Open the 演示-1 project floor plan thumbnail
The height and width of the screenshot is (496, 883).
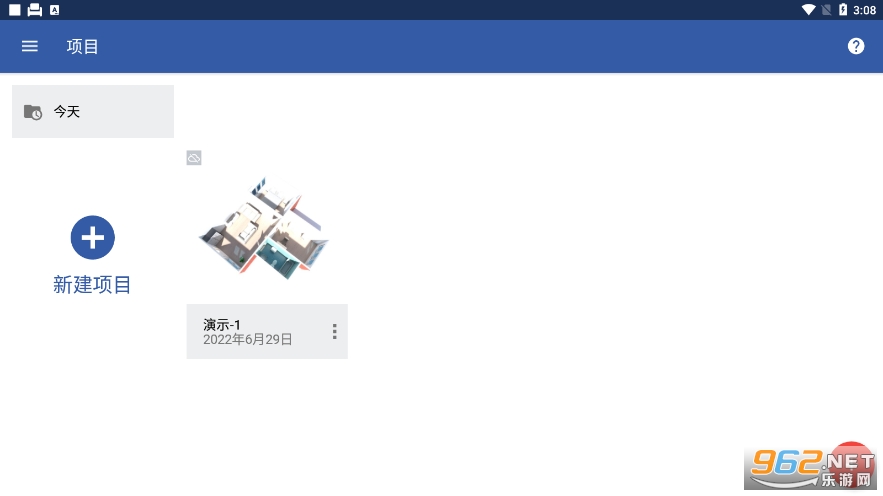(264, 227)
